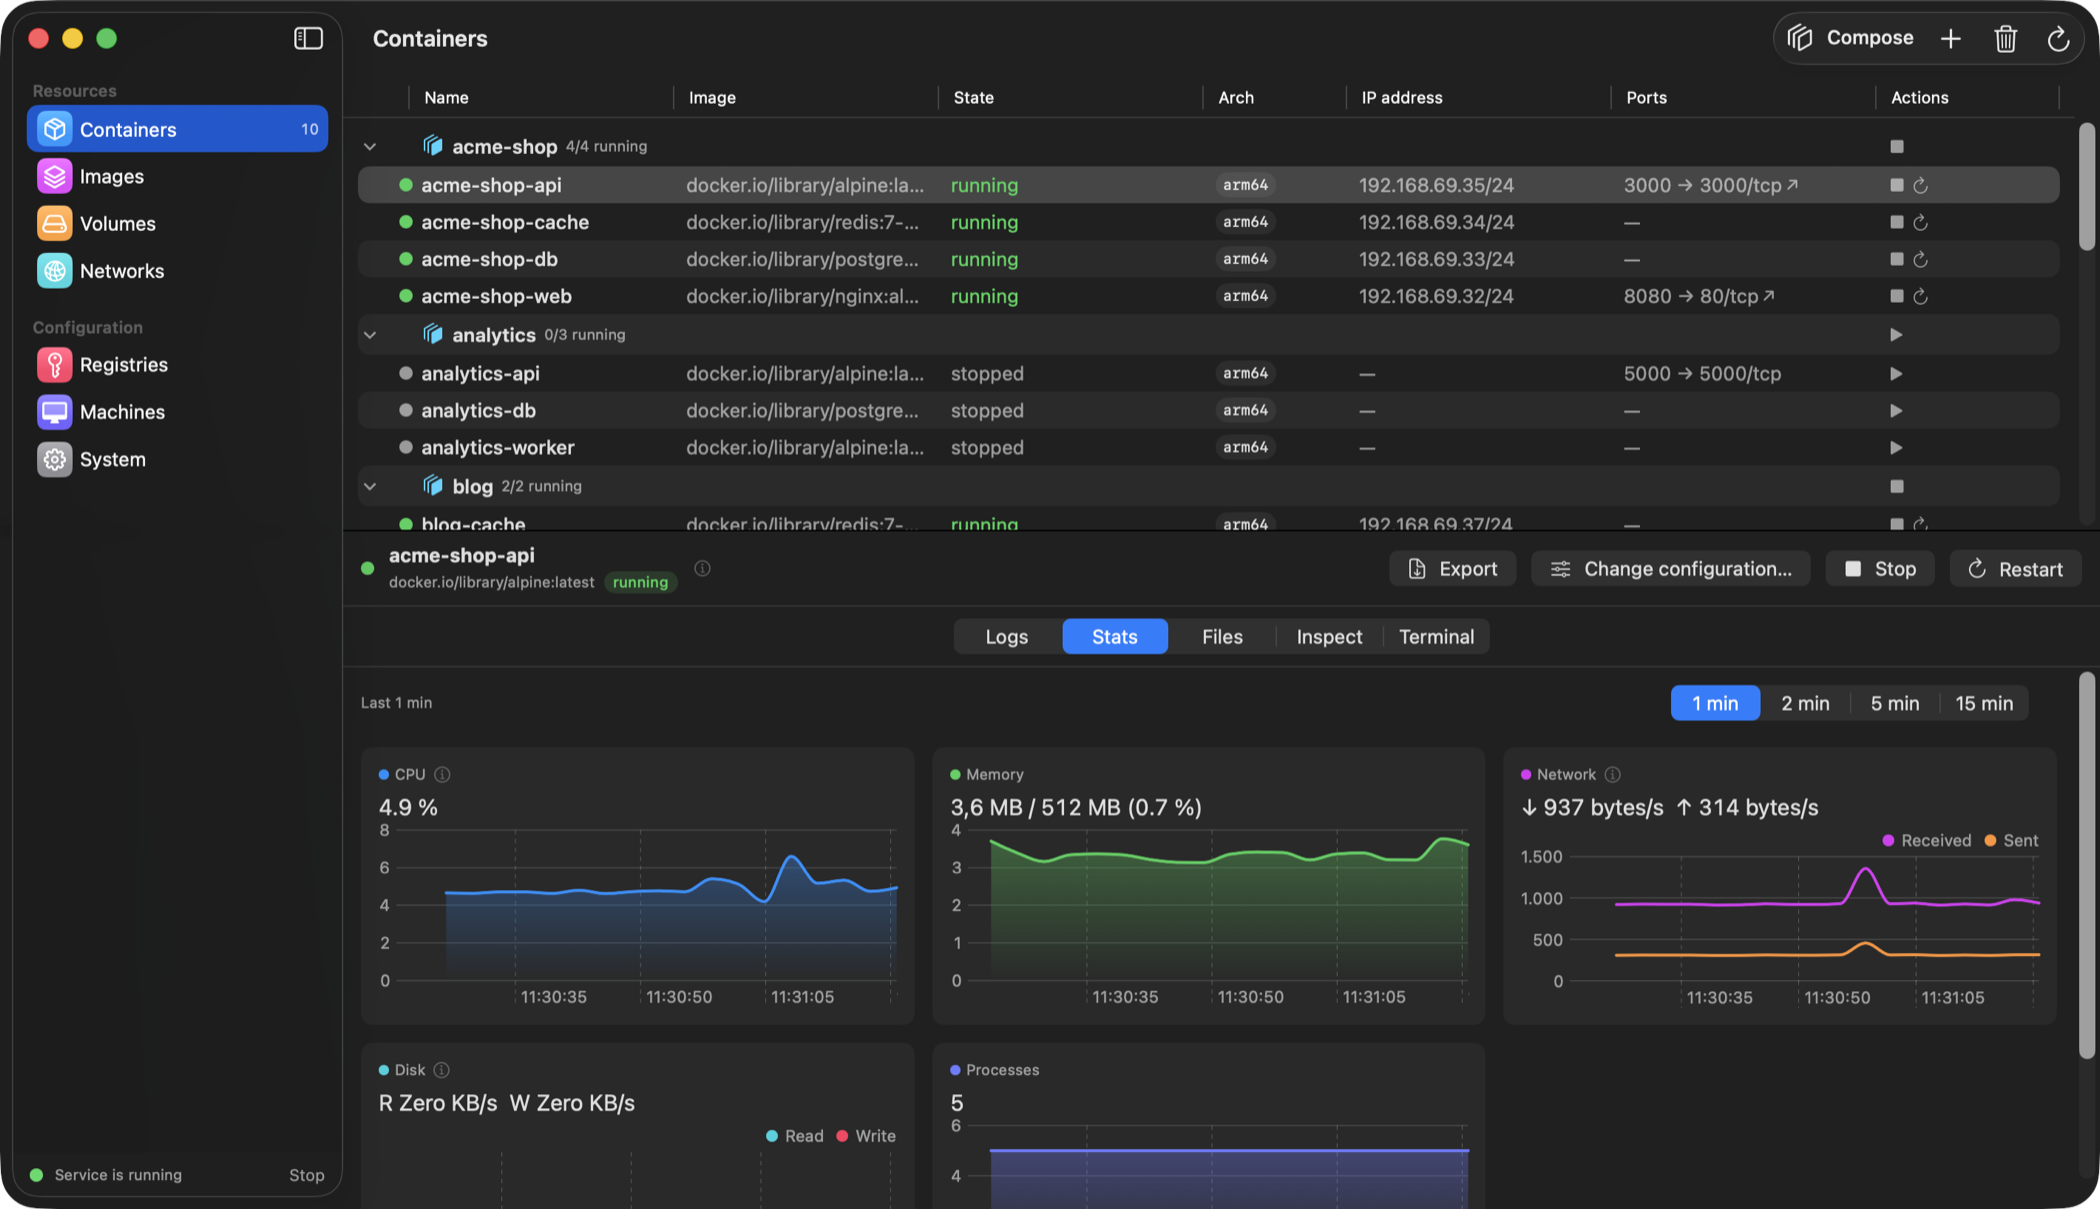Viewport: 2100px width, 1209px height.
Task: Start the analytics-db container
Action: [x=1896, y=411]
